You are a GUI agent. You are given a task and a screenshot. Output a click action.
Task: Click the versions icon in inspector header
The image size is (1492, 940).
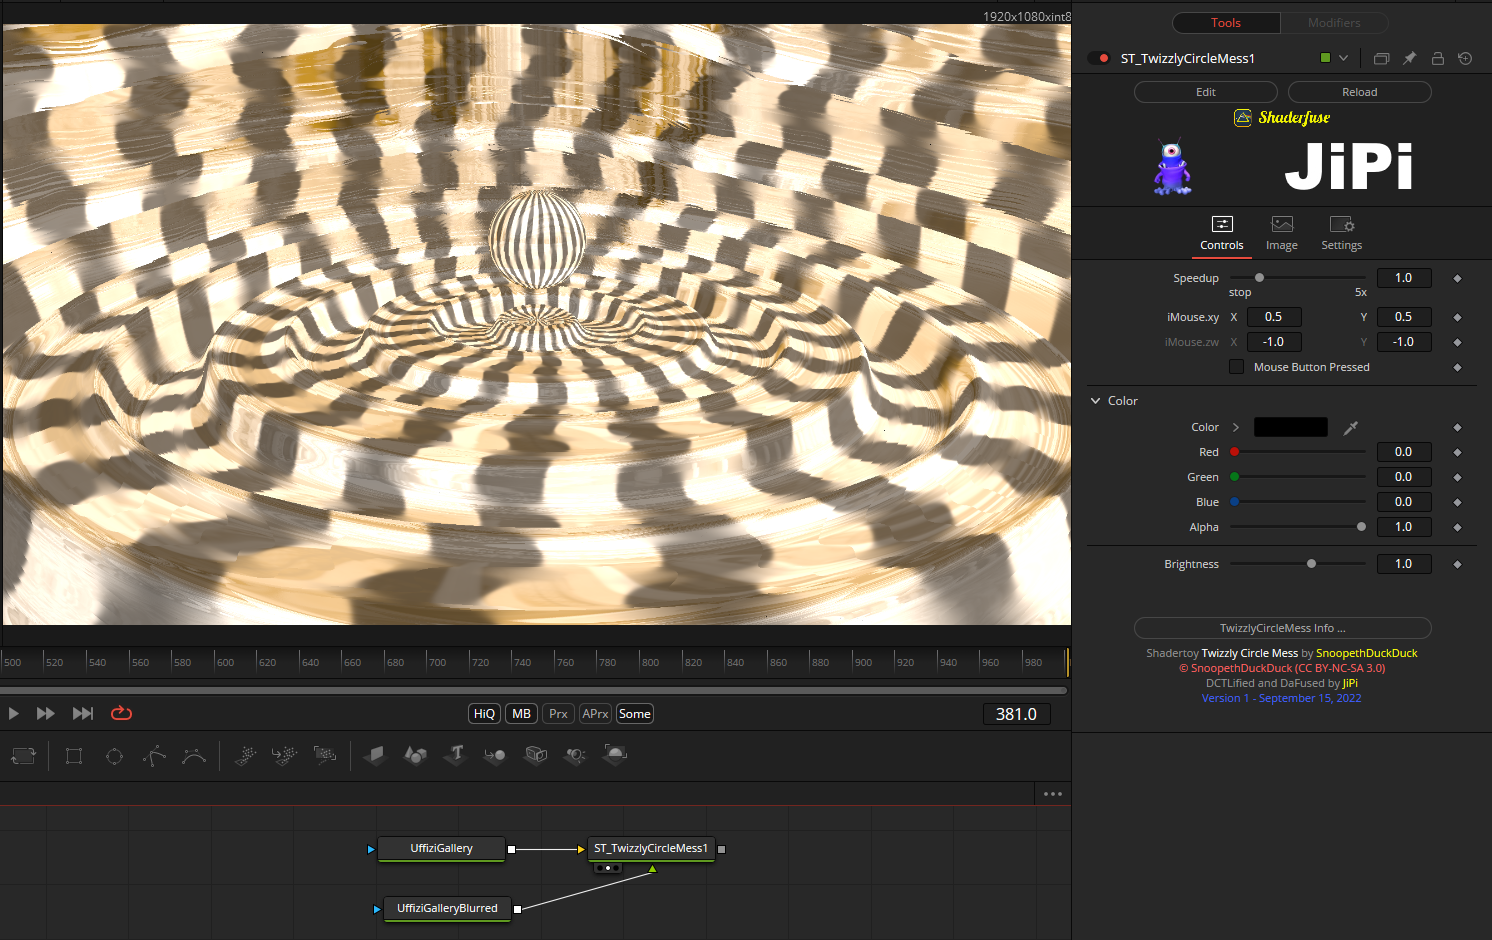[x=1381, y=58]
